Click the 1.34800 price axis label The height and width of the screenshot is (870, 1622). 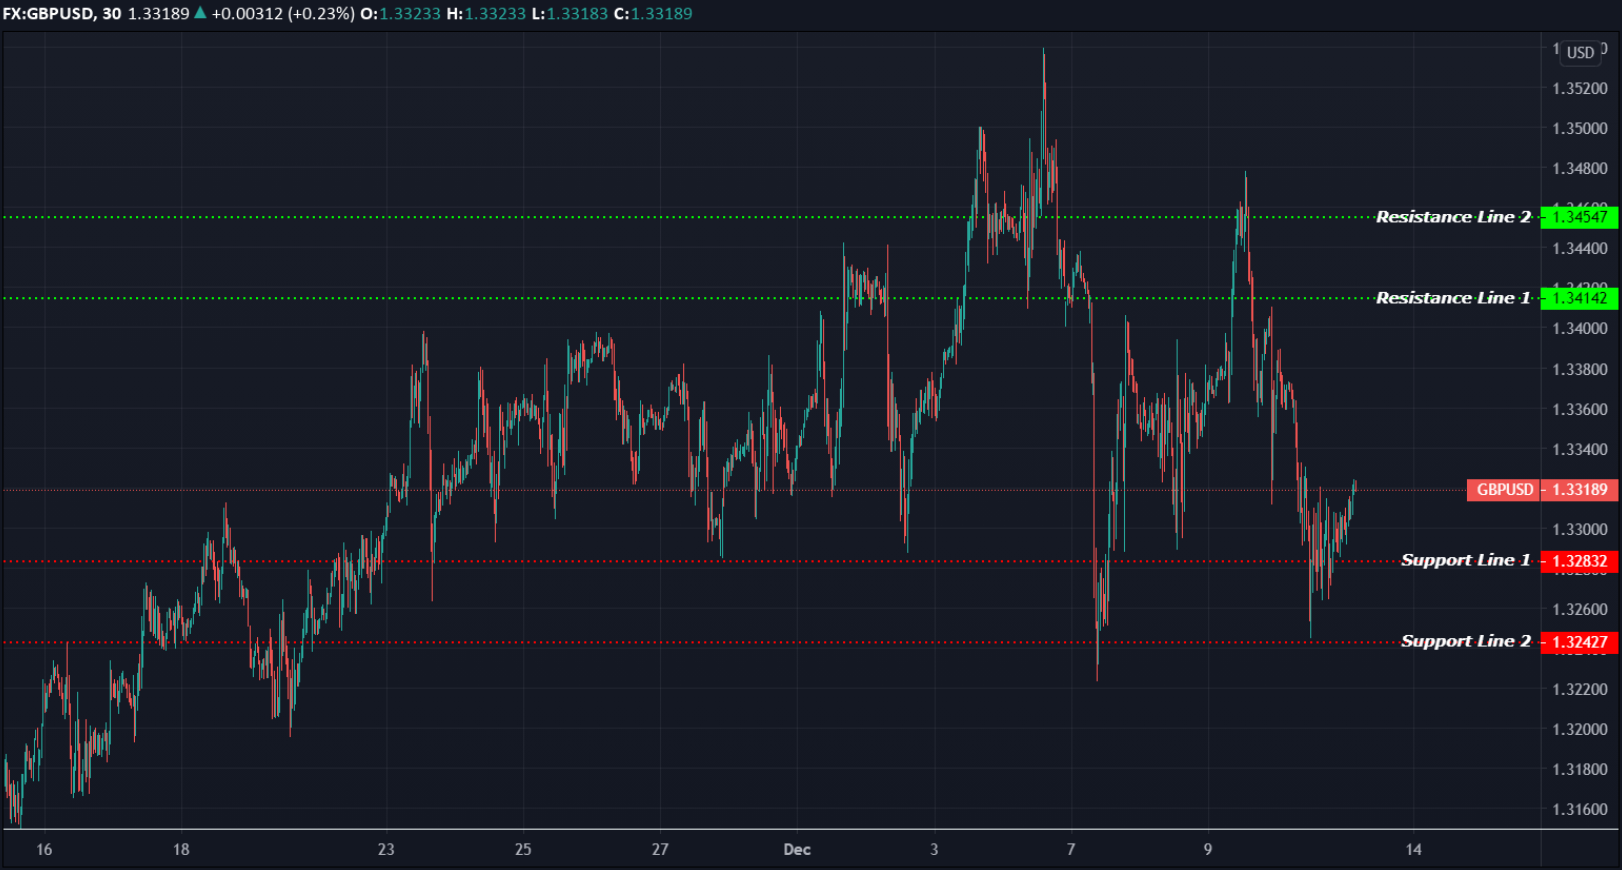point(1580,168)
